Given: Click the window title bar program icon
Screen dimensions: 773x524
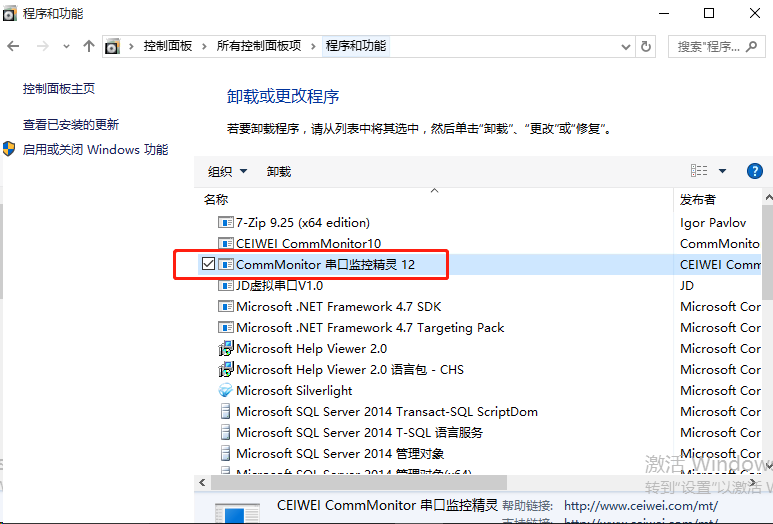Looking at the screenshot, I should click(9, 14).
